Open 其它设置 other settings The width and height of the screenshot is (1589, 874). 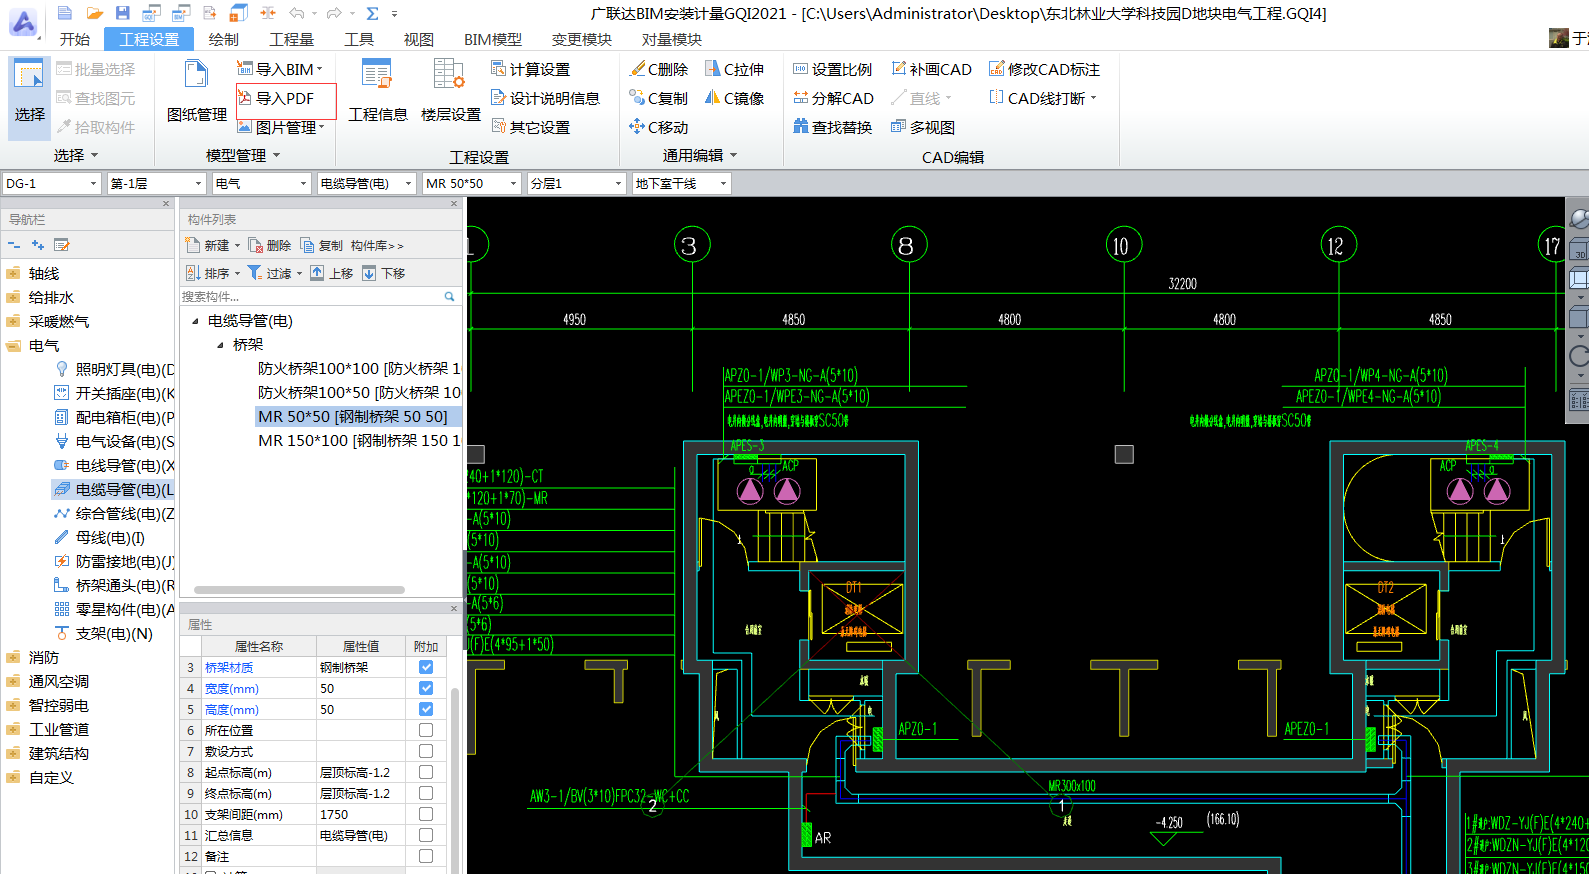pos(531,127)
